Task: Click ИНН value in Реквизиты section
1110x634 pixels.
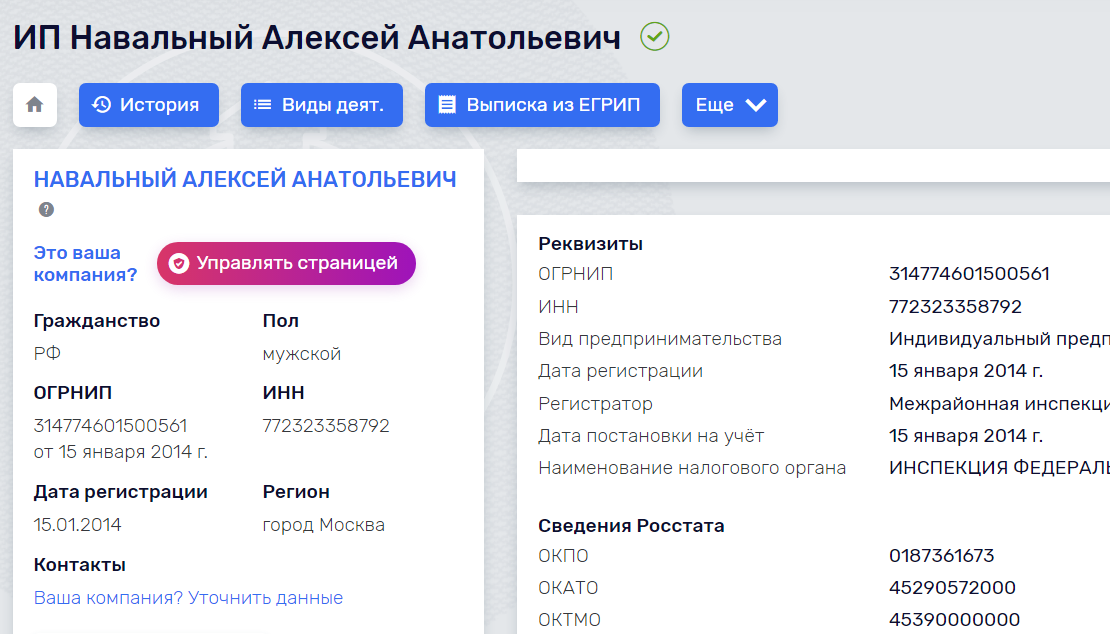Action: [x=955, y=306]
